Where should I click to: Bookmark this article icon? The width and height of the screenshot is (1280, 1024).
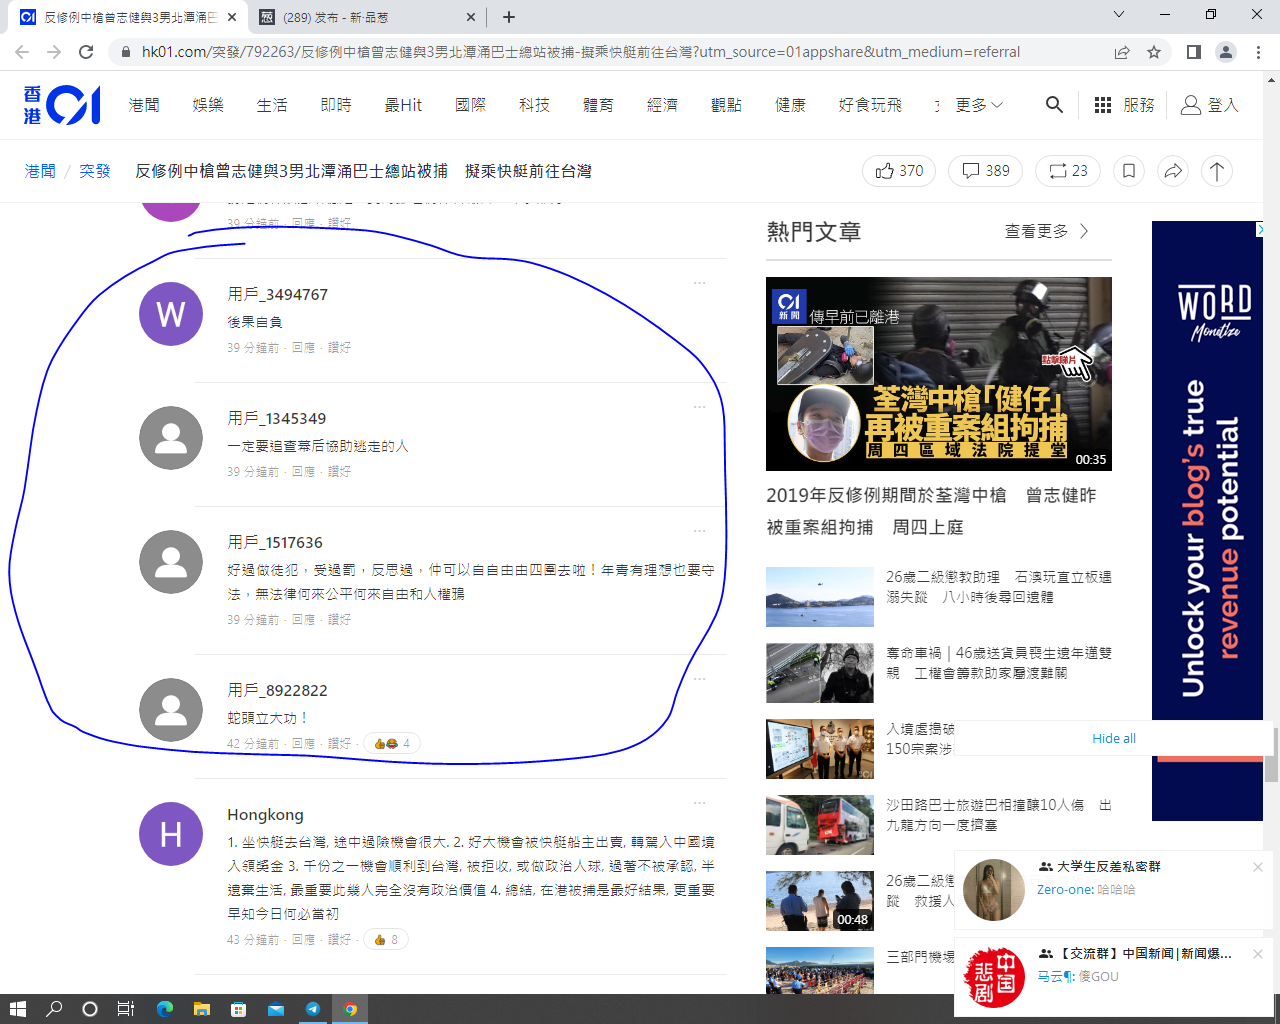point(1129,171)
